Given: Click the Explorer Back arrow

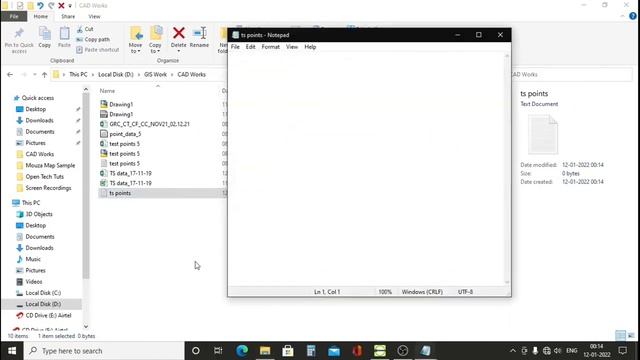Looking at the screenshot, I should (x=10, y=75).
